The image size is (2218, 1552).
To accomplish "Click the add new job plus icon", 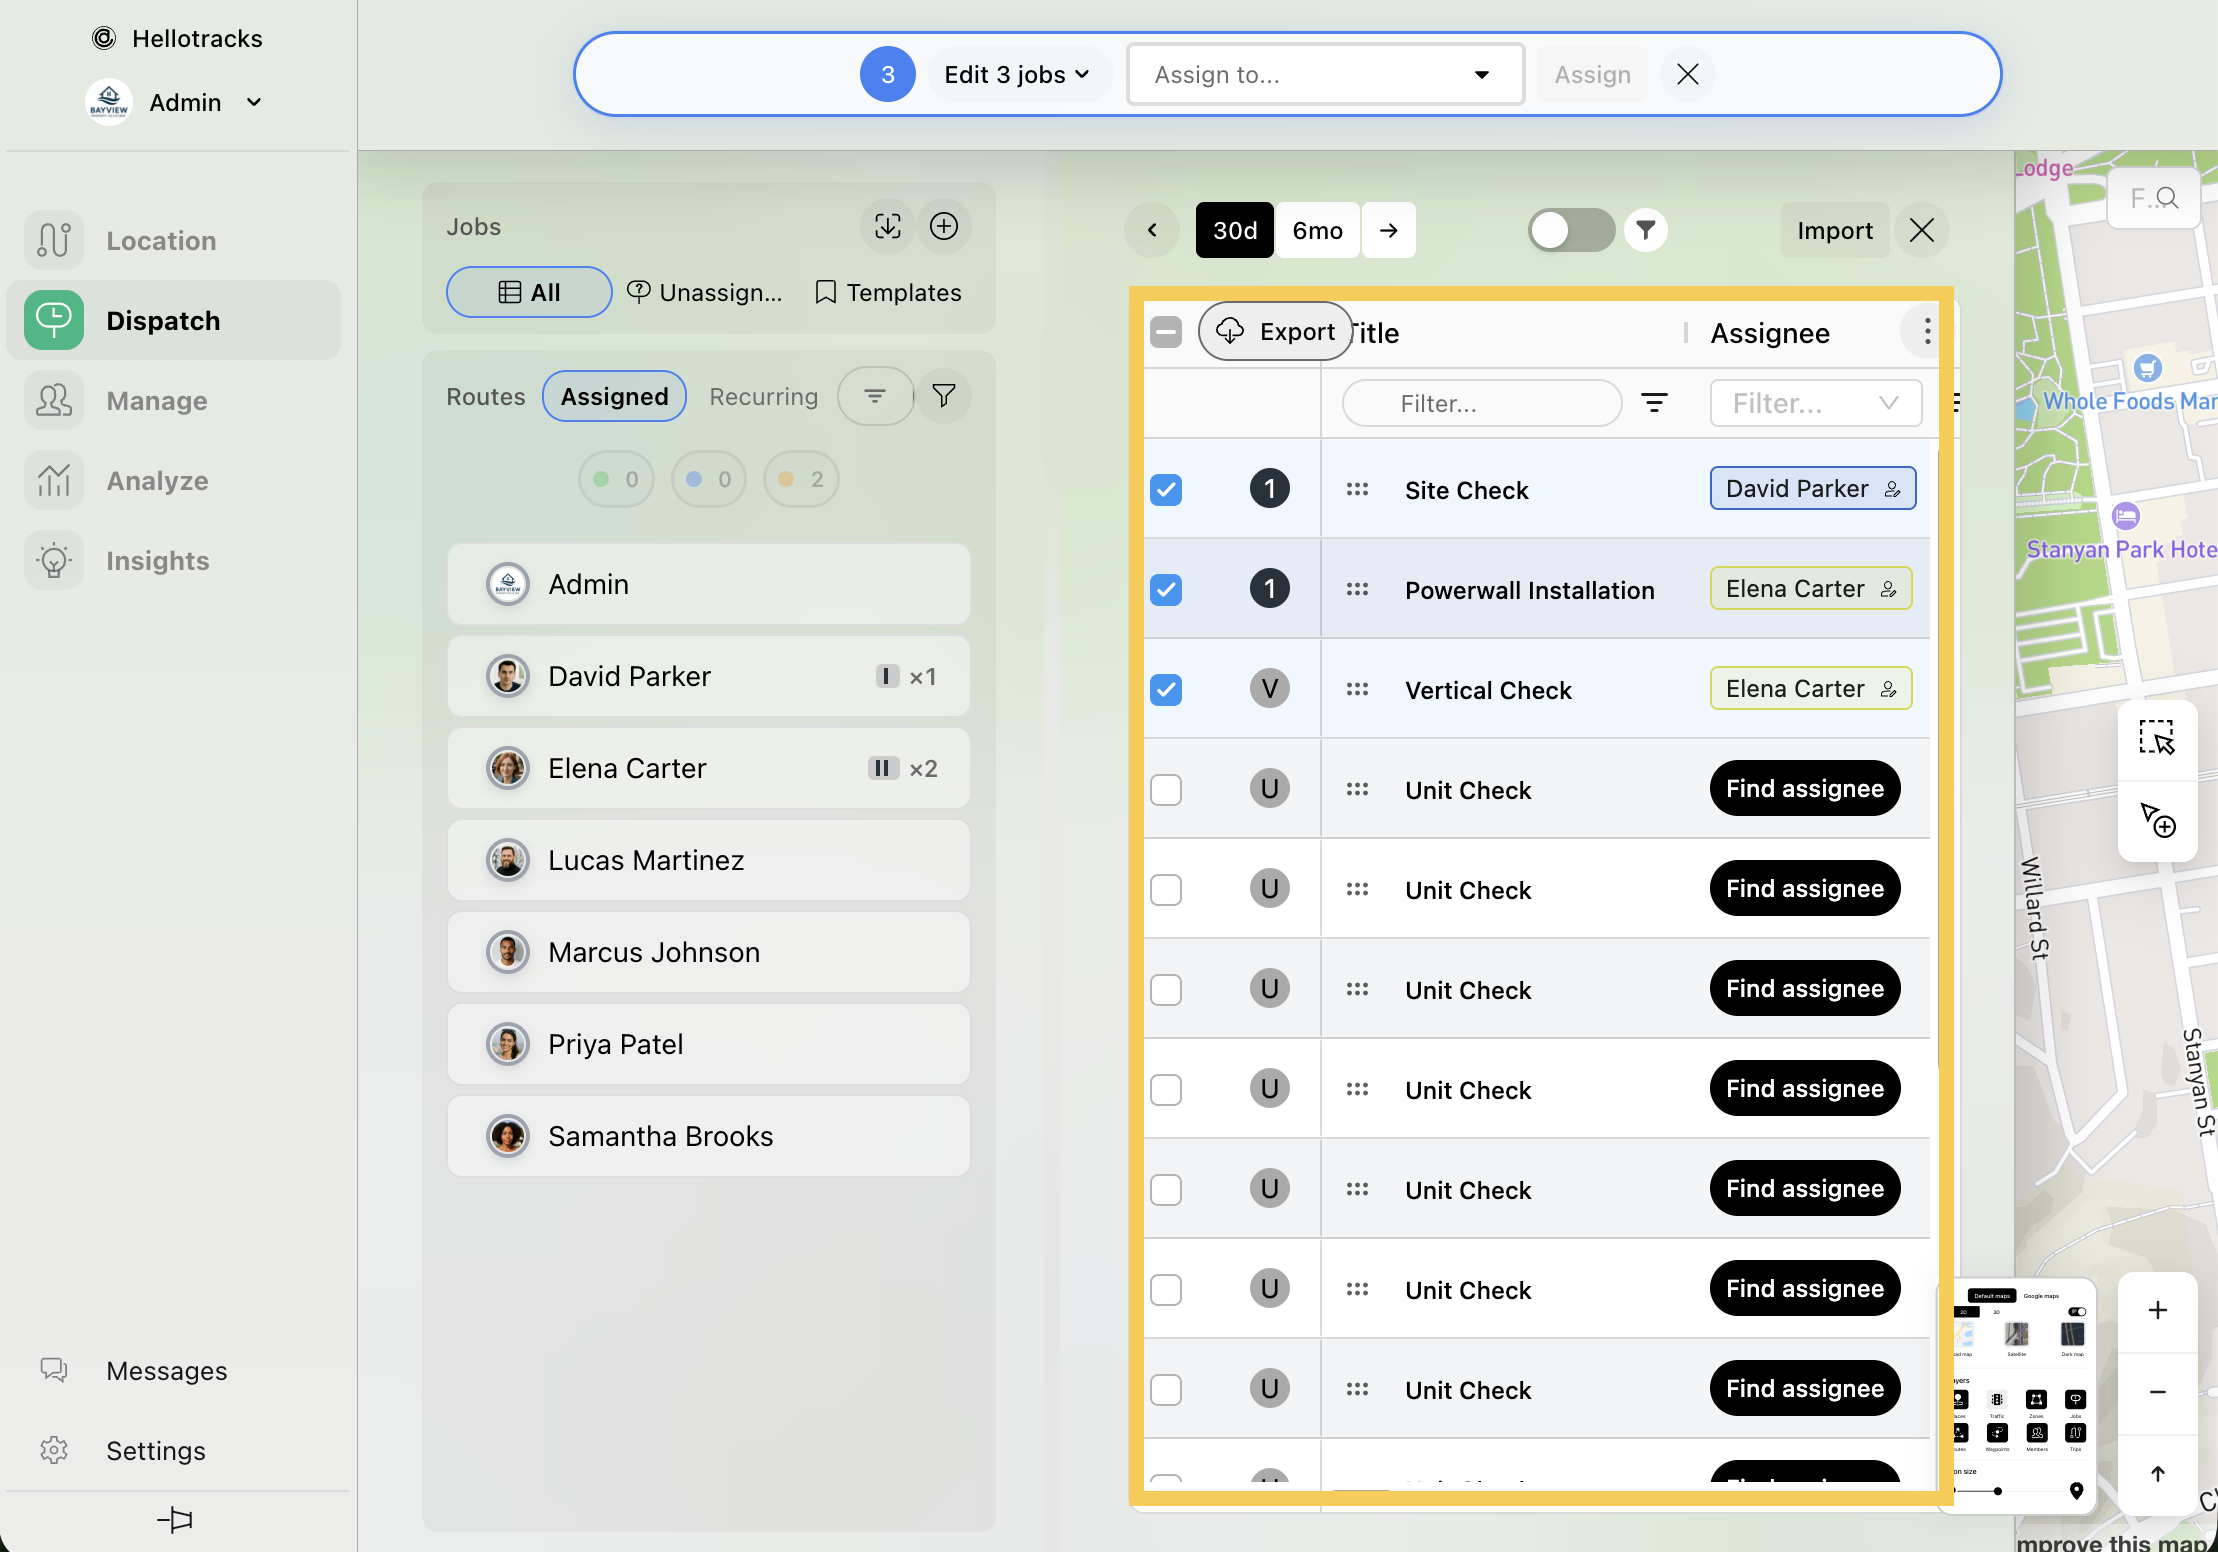I will [x=944, y=227].
